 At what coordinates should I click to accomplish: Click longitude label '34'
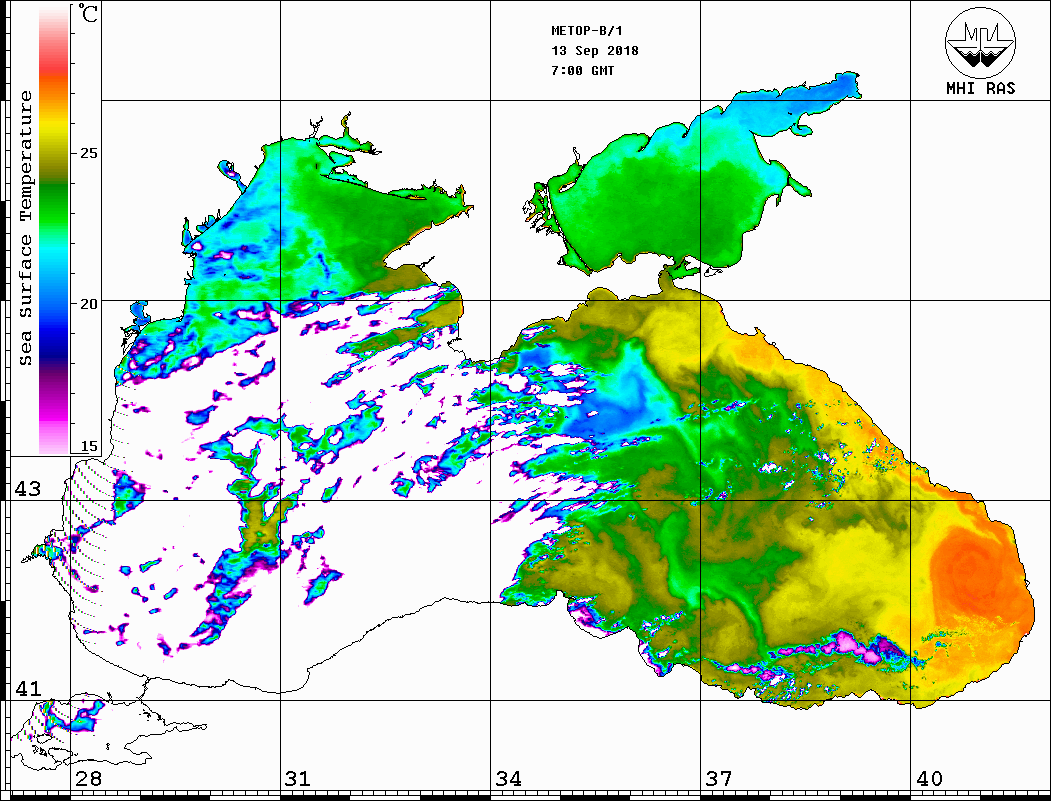pyautogui.click(x=509, y=779)
